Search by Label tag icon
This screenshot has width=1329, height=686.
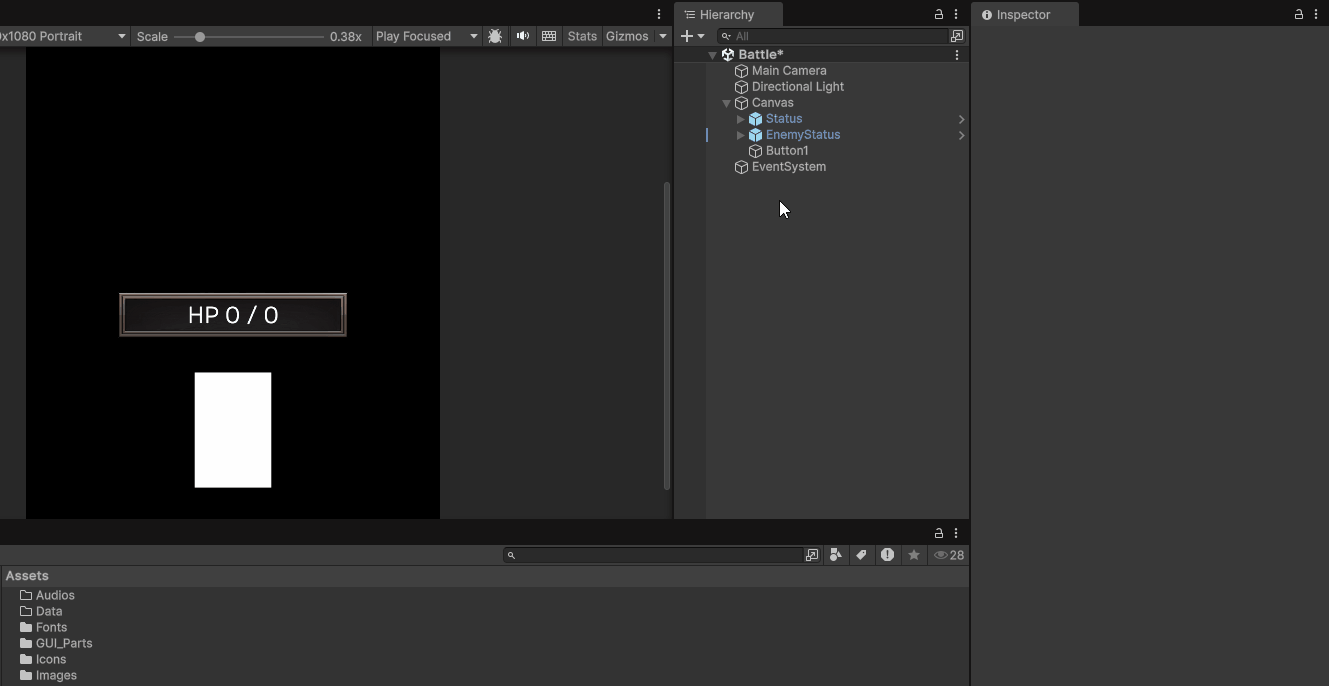[861, 555]
